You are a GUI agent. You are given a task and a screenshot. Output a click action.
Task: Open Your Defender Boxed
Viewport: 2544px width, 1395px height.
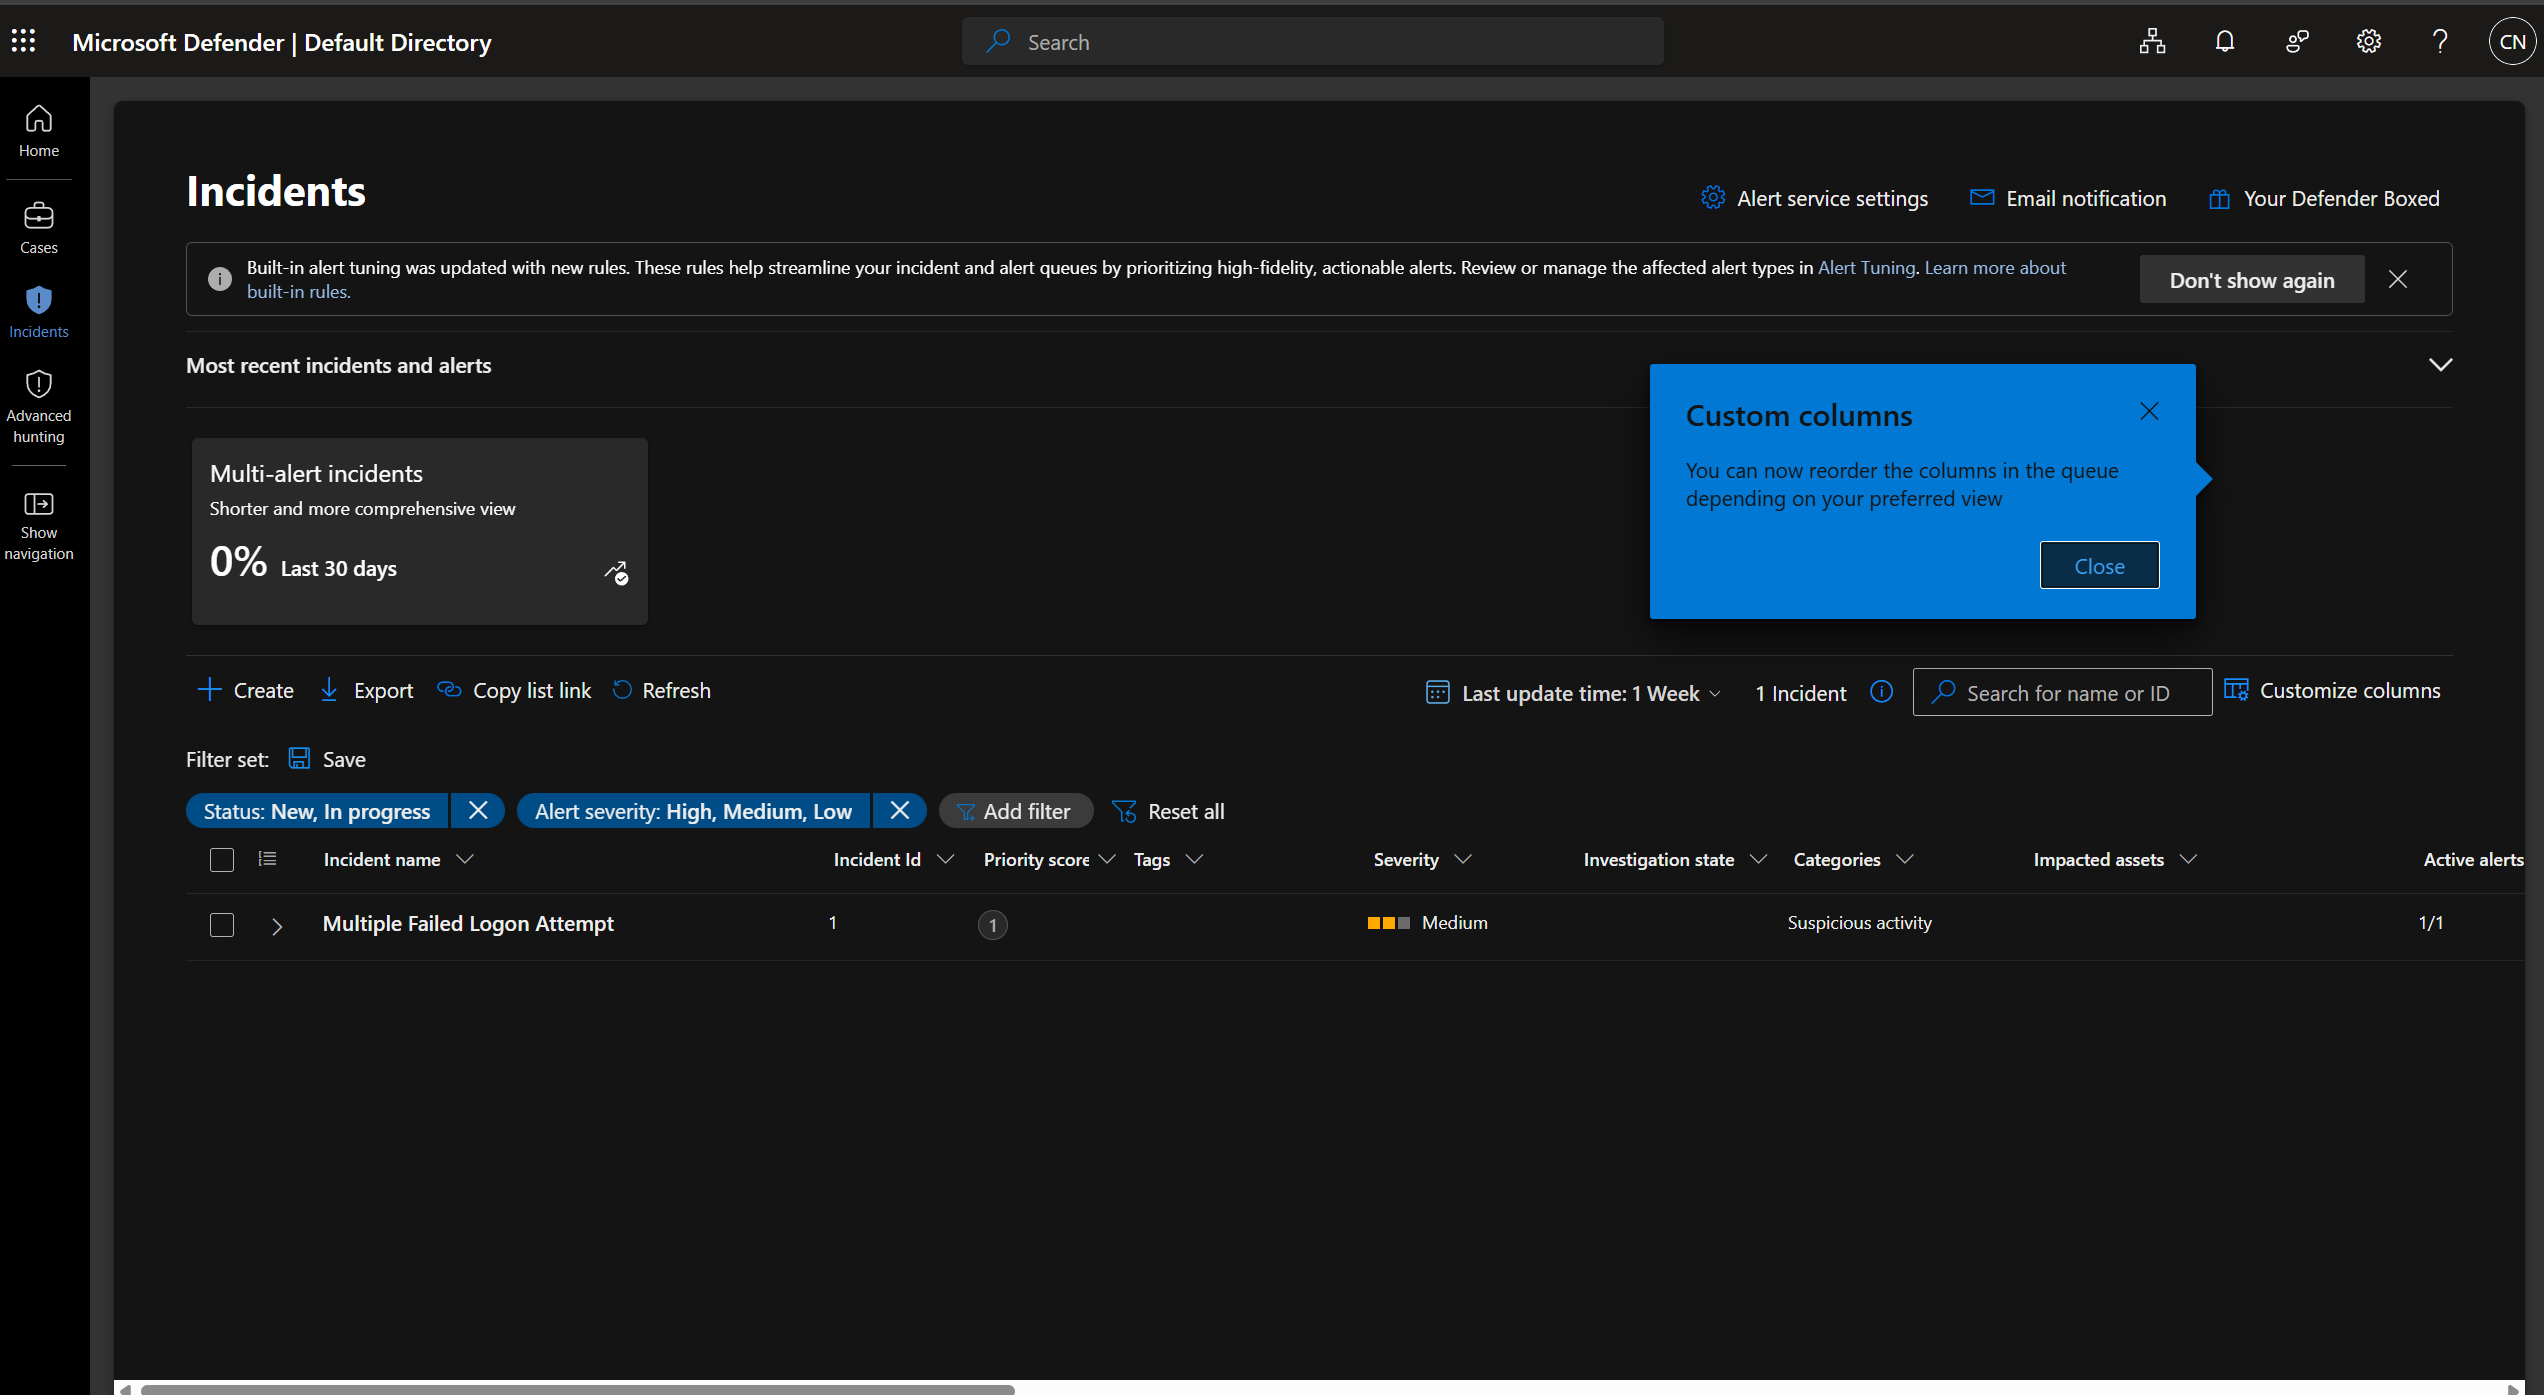[2324, 198]
